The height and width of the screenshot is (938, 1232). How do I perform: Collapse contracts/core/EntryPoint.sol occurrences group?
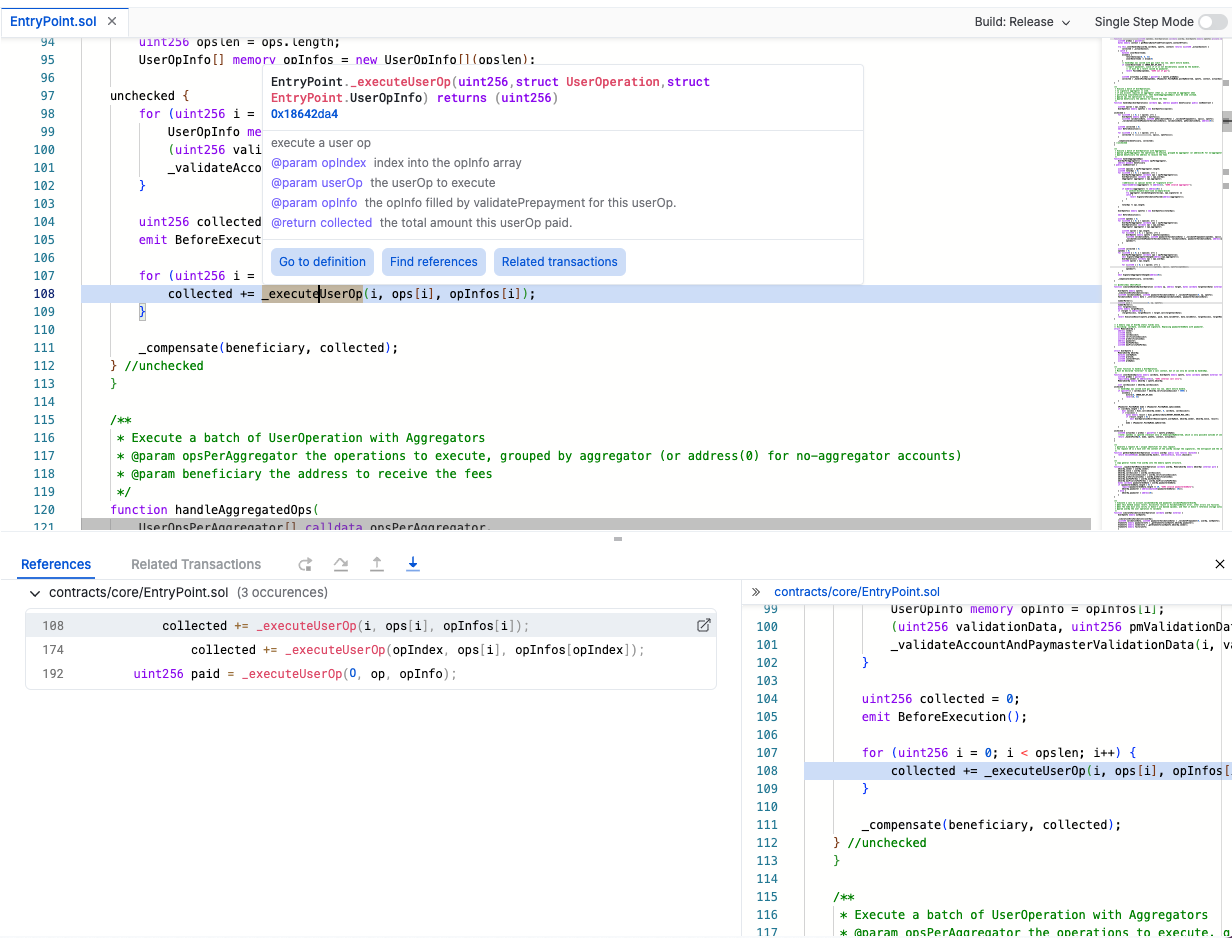(x=36, y=593)
